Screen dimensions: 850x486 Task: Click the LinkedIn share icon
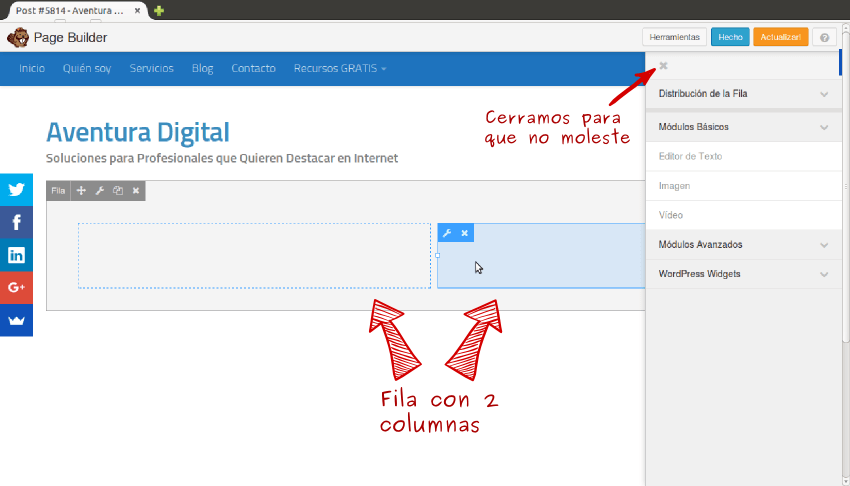pyautogui.click(x=16, y=255)
